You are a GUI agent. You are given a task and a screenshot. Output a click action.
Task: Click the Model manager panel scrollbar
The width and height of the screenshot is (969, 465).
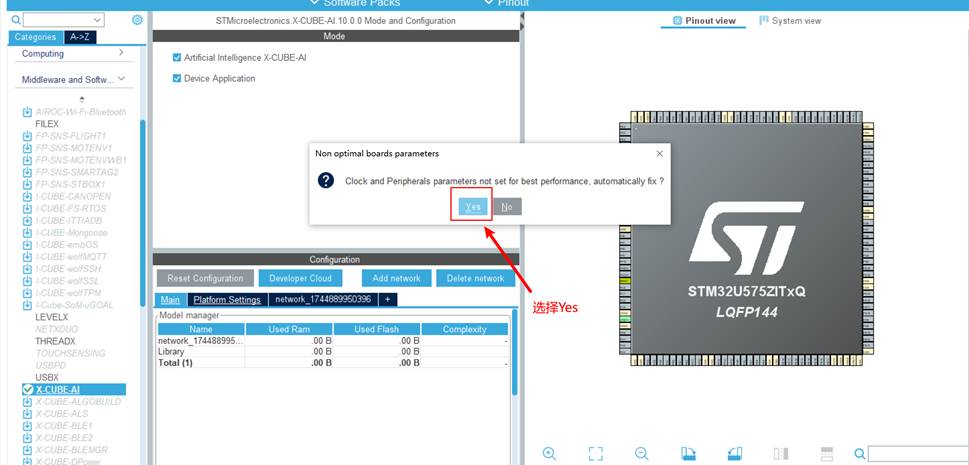pyautogui.click(x=514, y=352)
